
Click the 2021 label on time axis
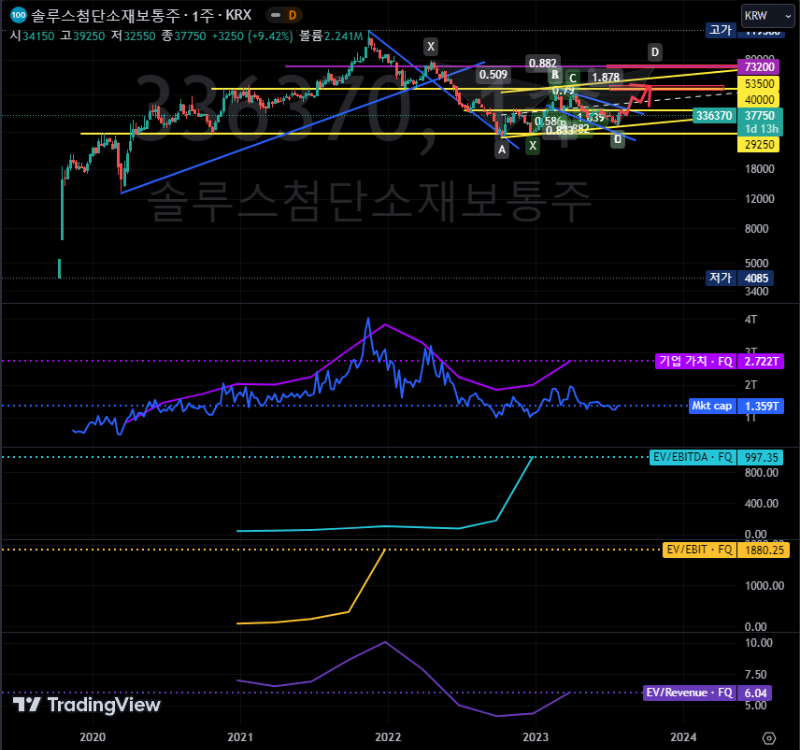pos(240,737)
